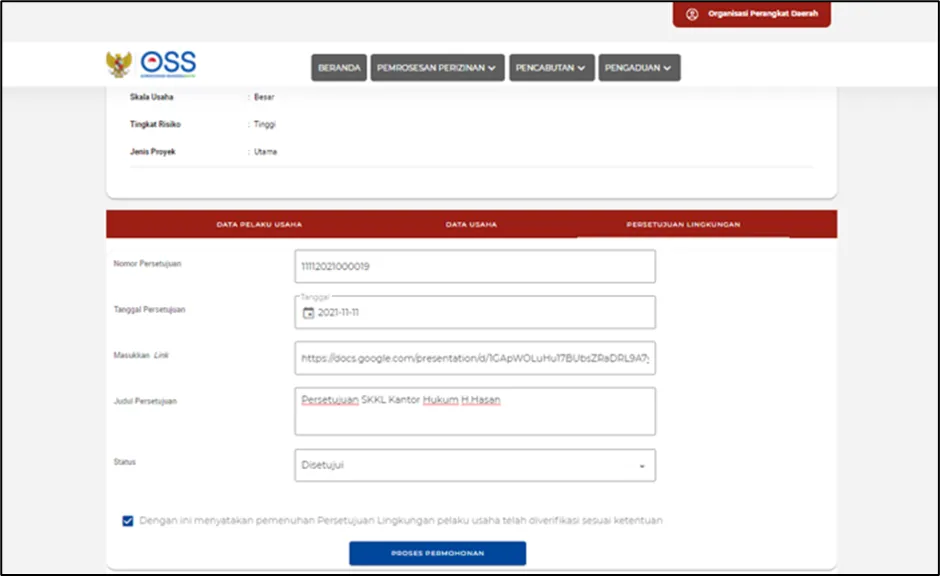
Task: Click the Judul Persetujuan text area
Action: pyautogui.click(x=475, y=412)
